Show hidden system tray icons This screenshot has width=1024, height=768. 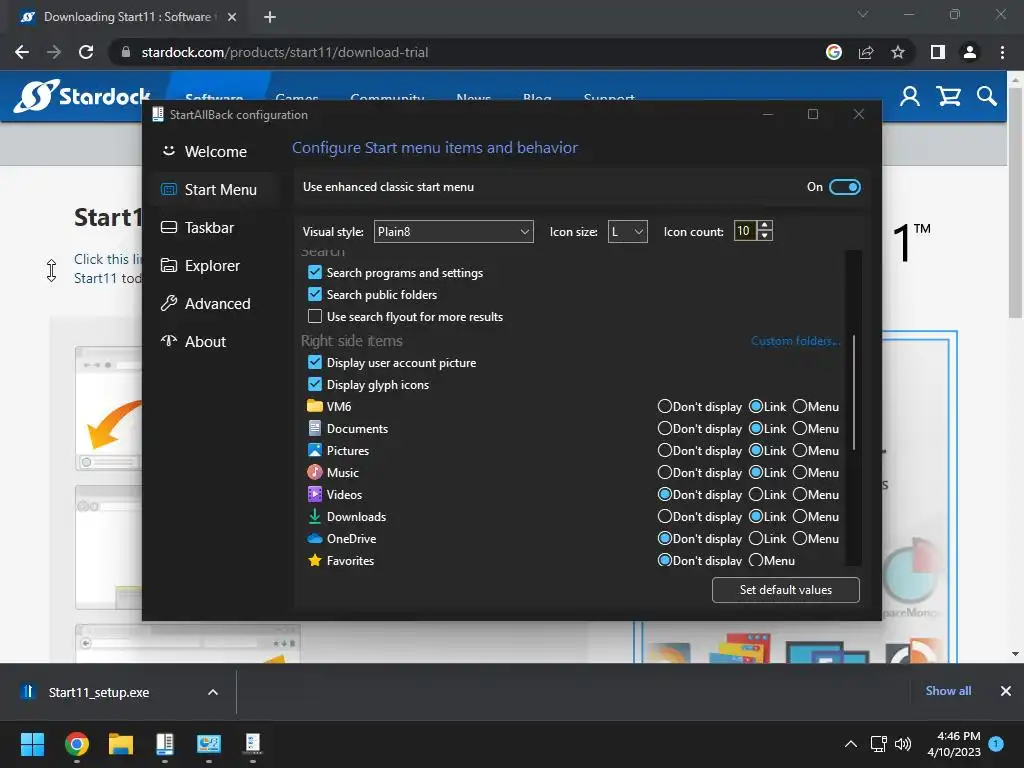(x=850, y=744)
